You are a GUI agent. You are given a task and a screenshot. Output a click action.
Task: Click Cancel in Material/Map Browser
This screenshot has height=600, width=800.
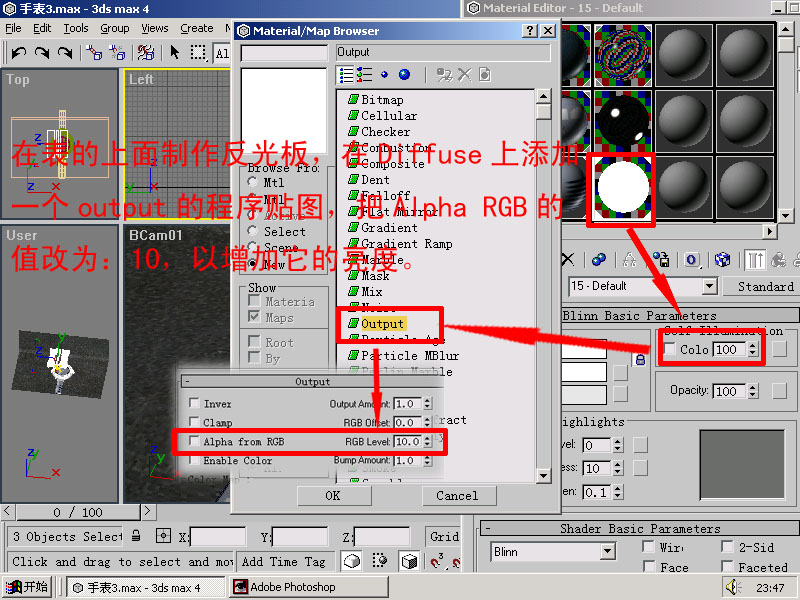[458, 495]
